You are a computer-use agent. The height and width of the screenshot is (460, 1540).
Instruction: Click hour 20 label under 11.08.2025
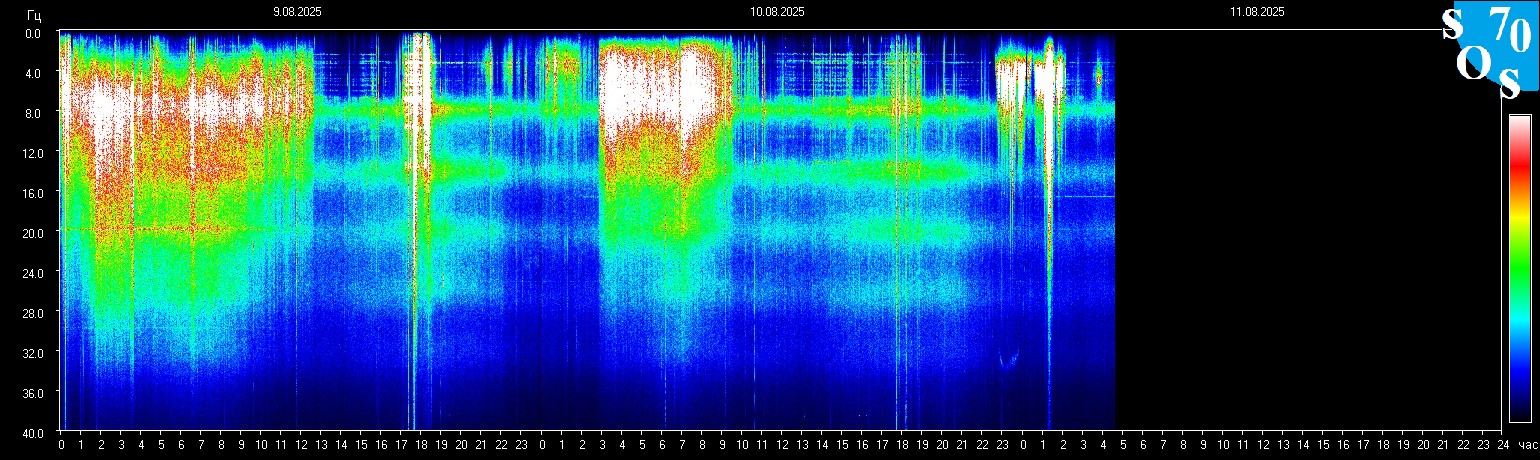tap(1423, 445)
